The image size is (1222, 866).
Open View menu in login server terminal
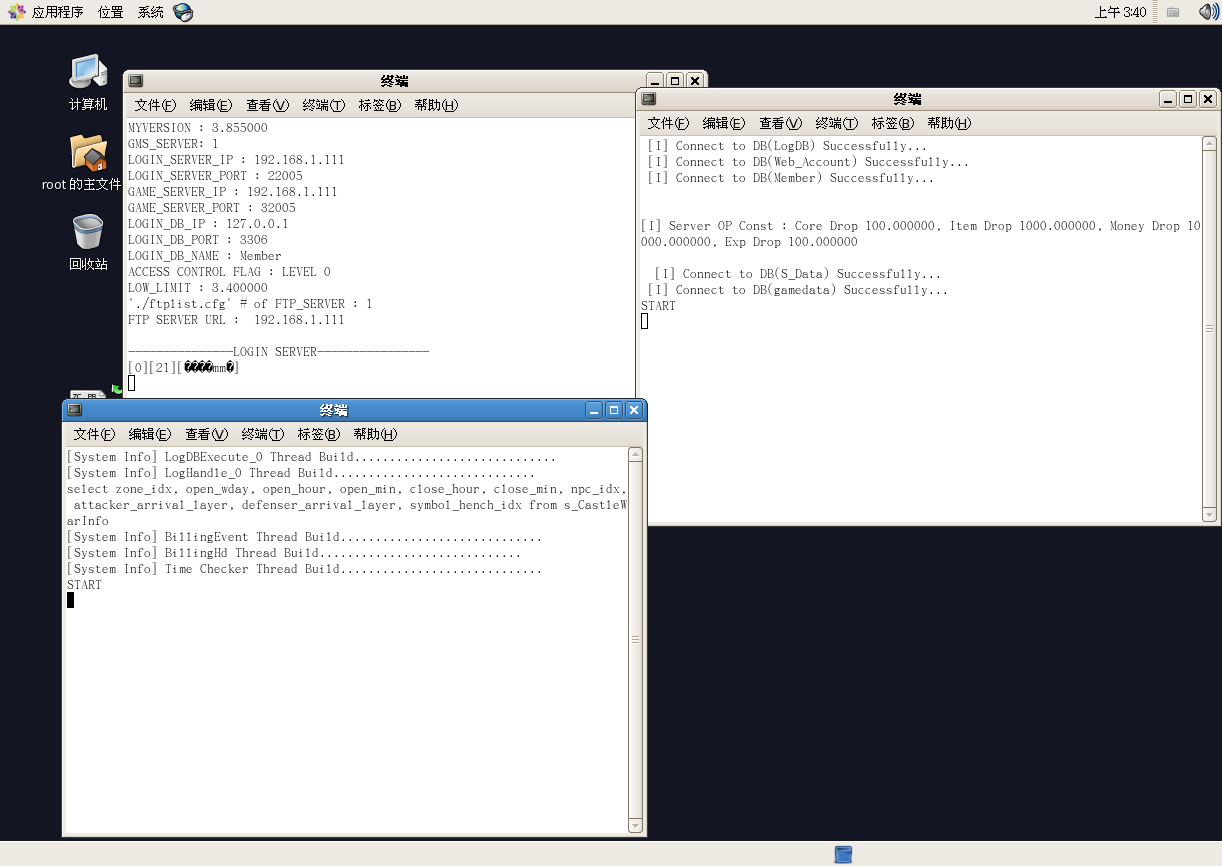pyautogui.click(x=267, y=105)
